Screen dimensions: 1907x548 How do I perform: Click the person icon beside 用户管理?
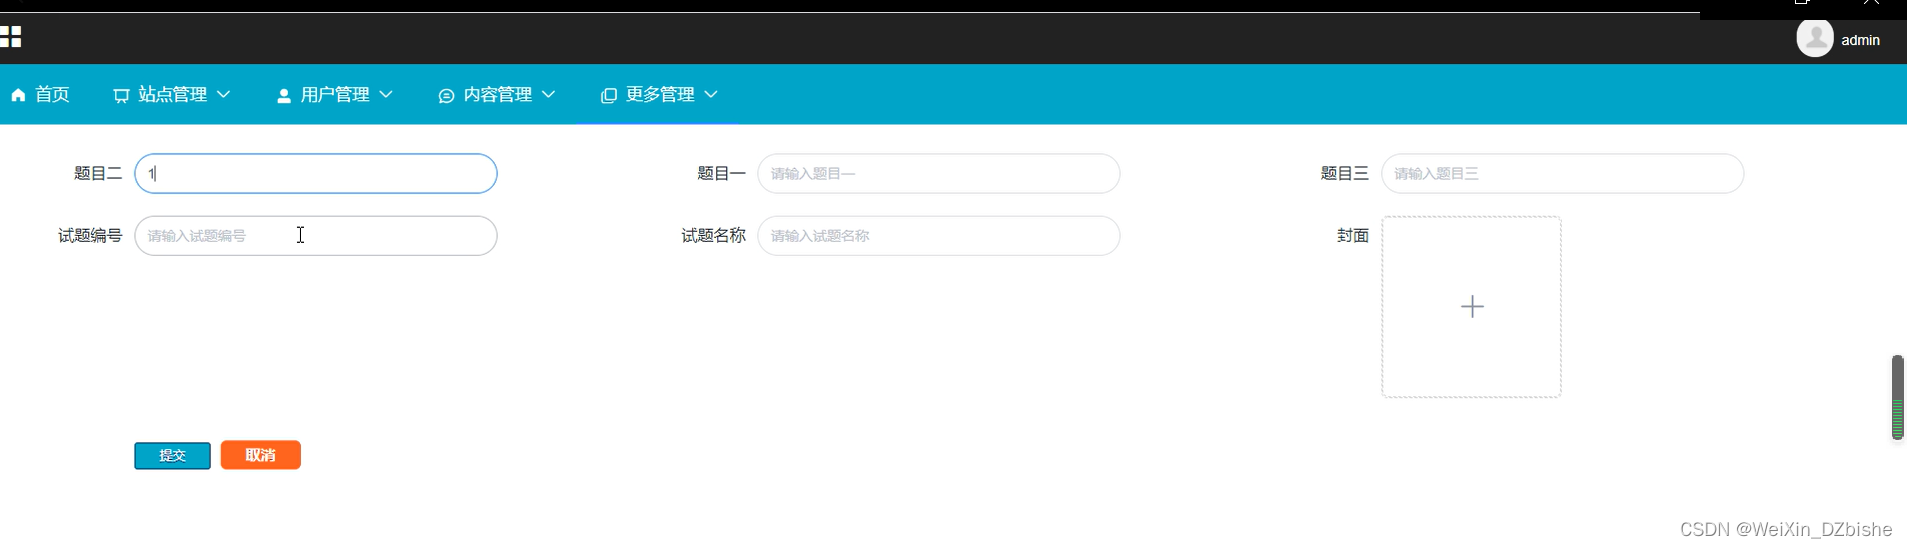coord(284,95)
